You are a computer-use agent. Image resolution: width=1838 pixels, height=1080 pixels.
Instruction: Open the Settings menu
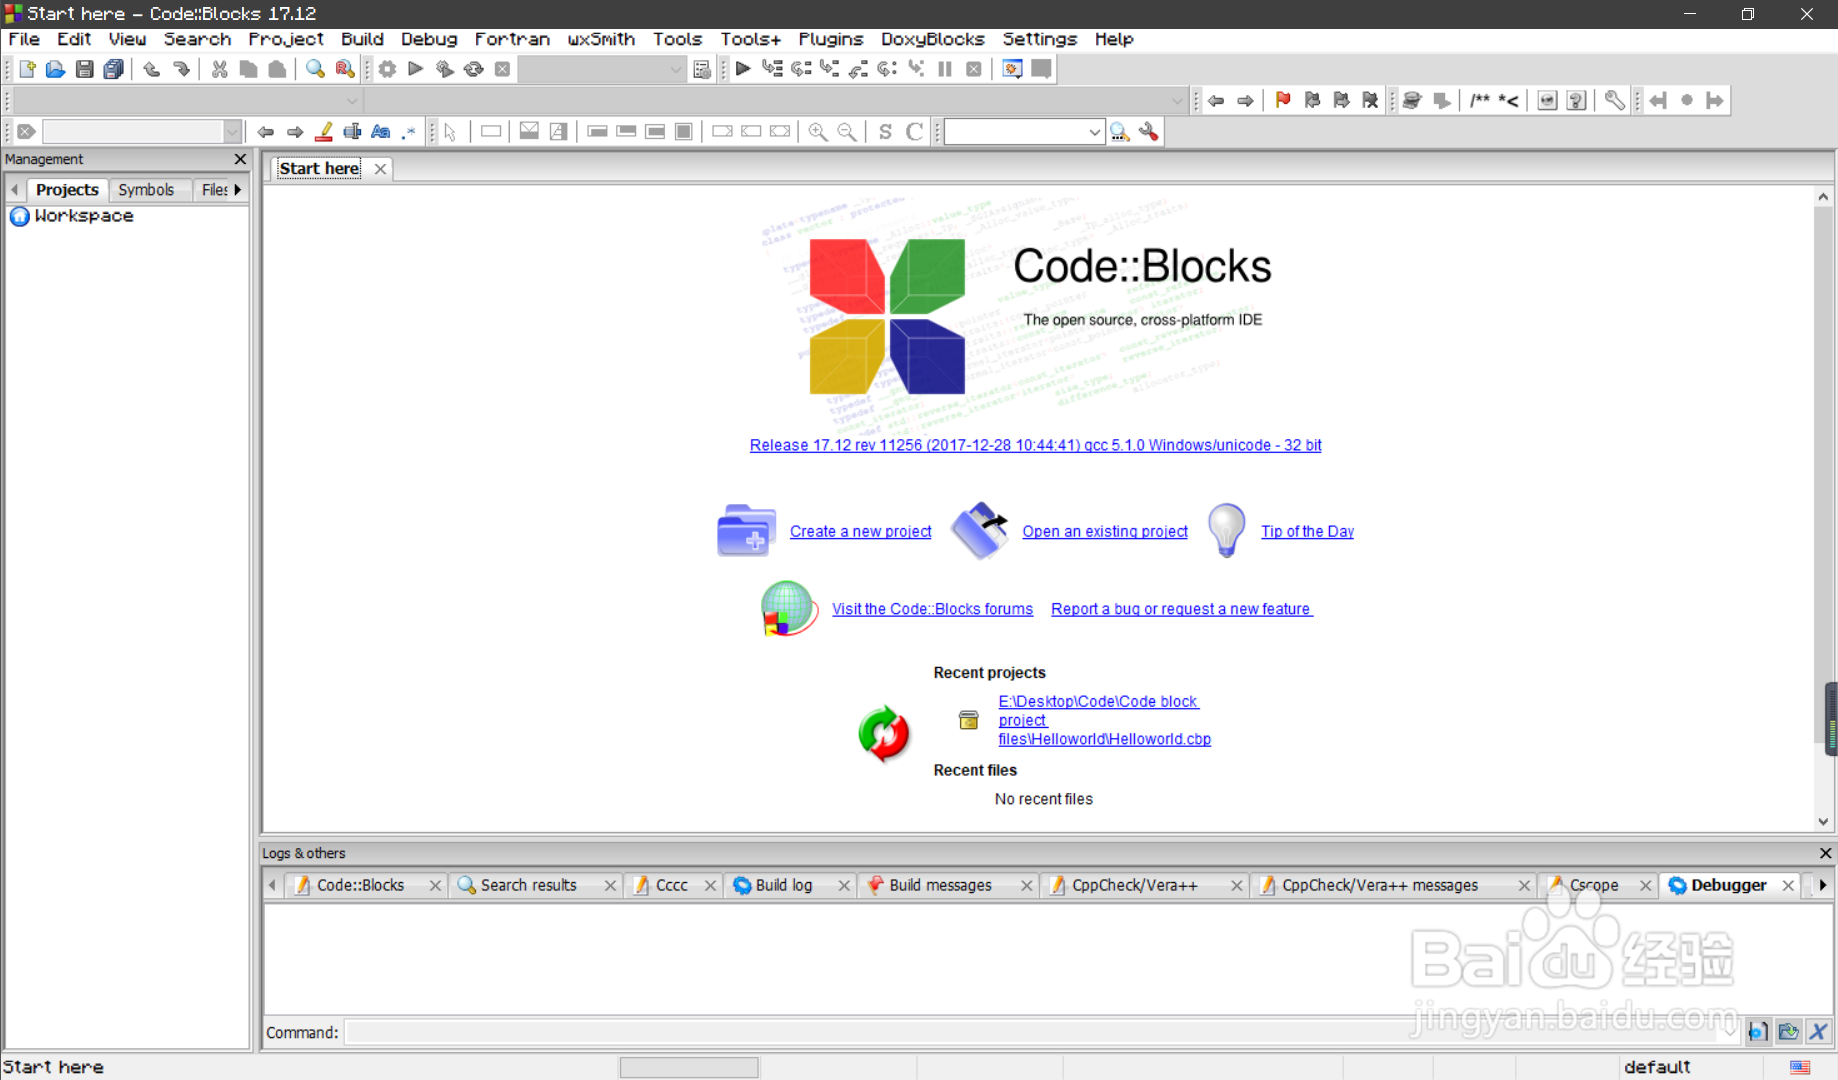coord(1039,39)
